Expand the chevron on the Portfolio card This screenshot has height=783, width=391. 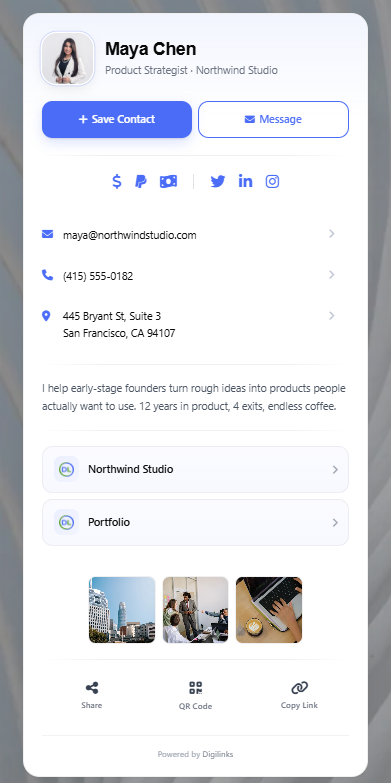coord(335,522)
